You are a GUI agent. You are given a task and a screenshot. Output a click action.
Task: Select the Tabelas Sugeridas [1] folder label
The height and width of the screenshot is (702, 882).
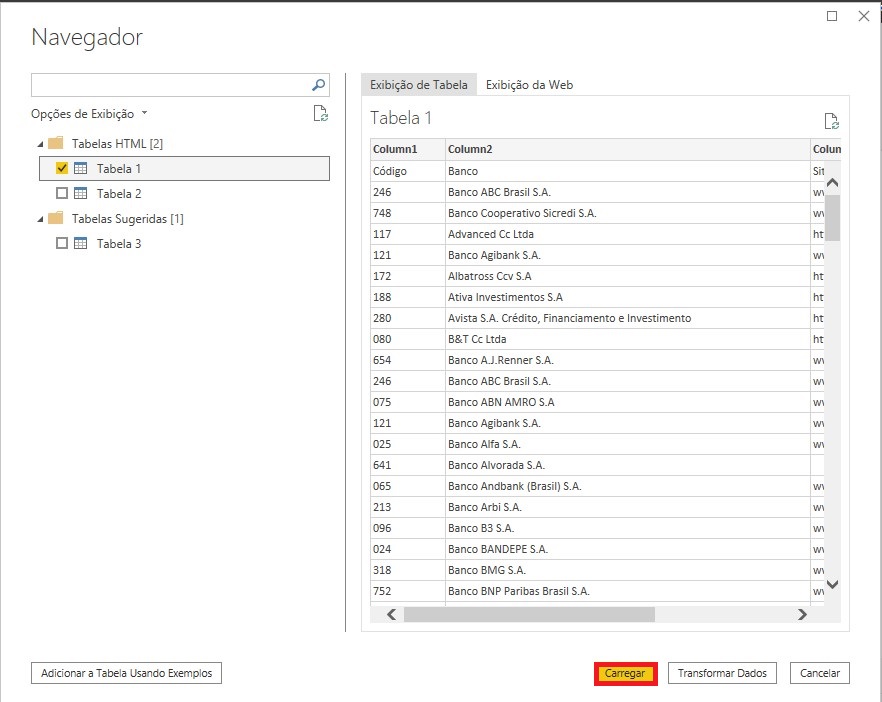pos(128,219)
